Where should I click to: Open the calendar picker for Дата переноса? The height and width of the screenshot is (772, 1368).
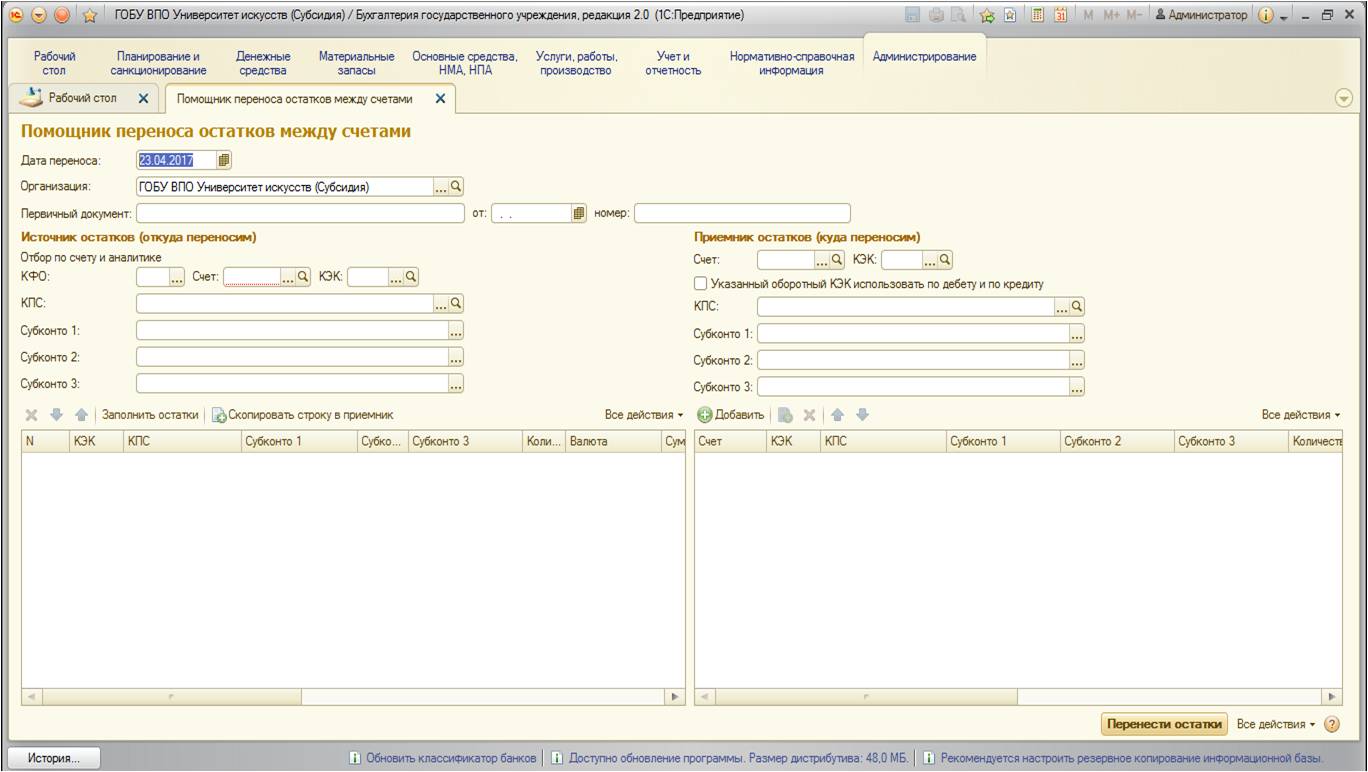coord(224,160)
